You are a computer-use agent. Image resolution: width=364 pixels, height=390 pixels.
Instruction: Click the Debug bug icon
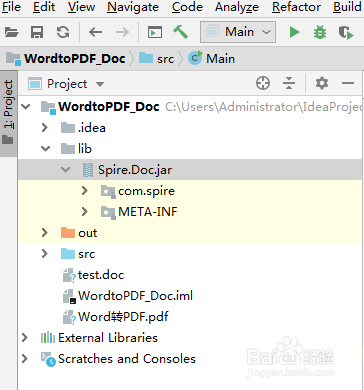pos(320,32)
